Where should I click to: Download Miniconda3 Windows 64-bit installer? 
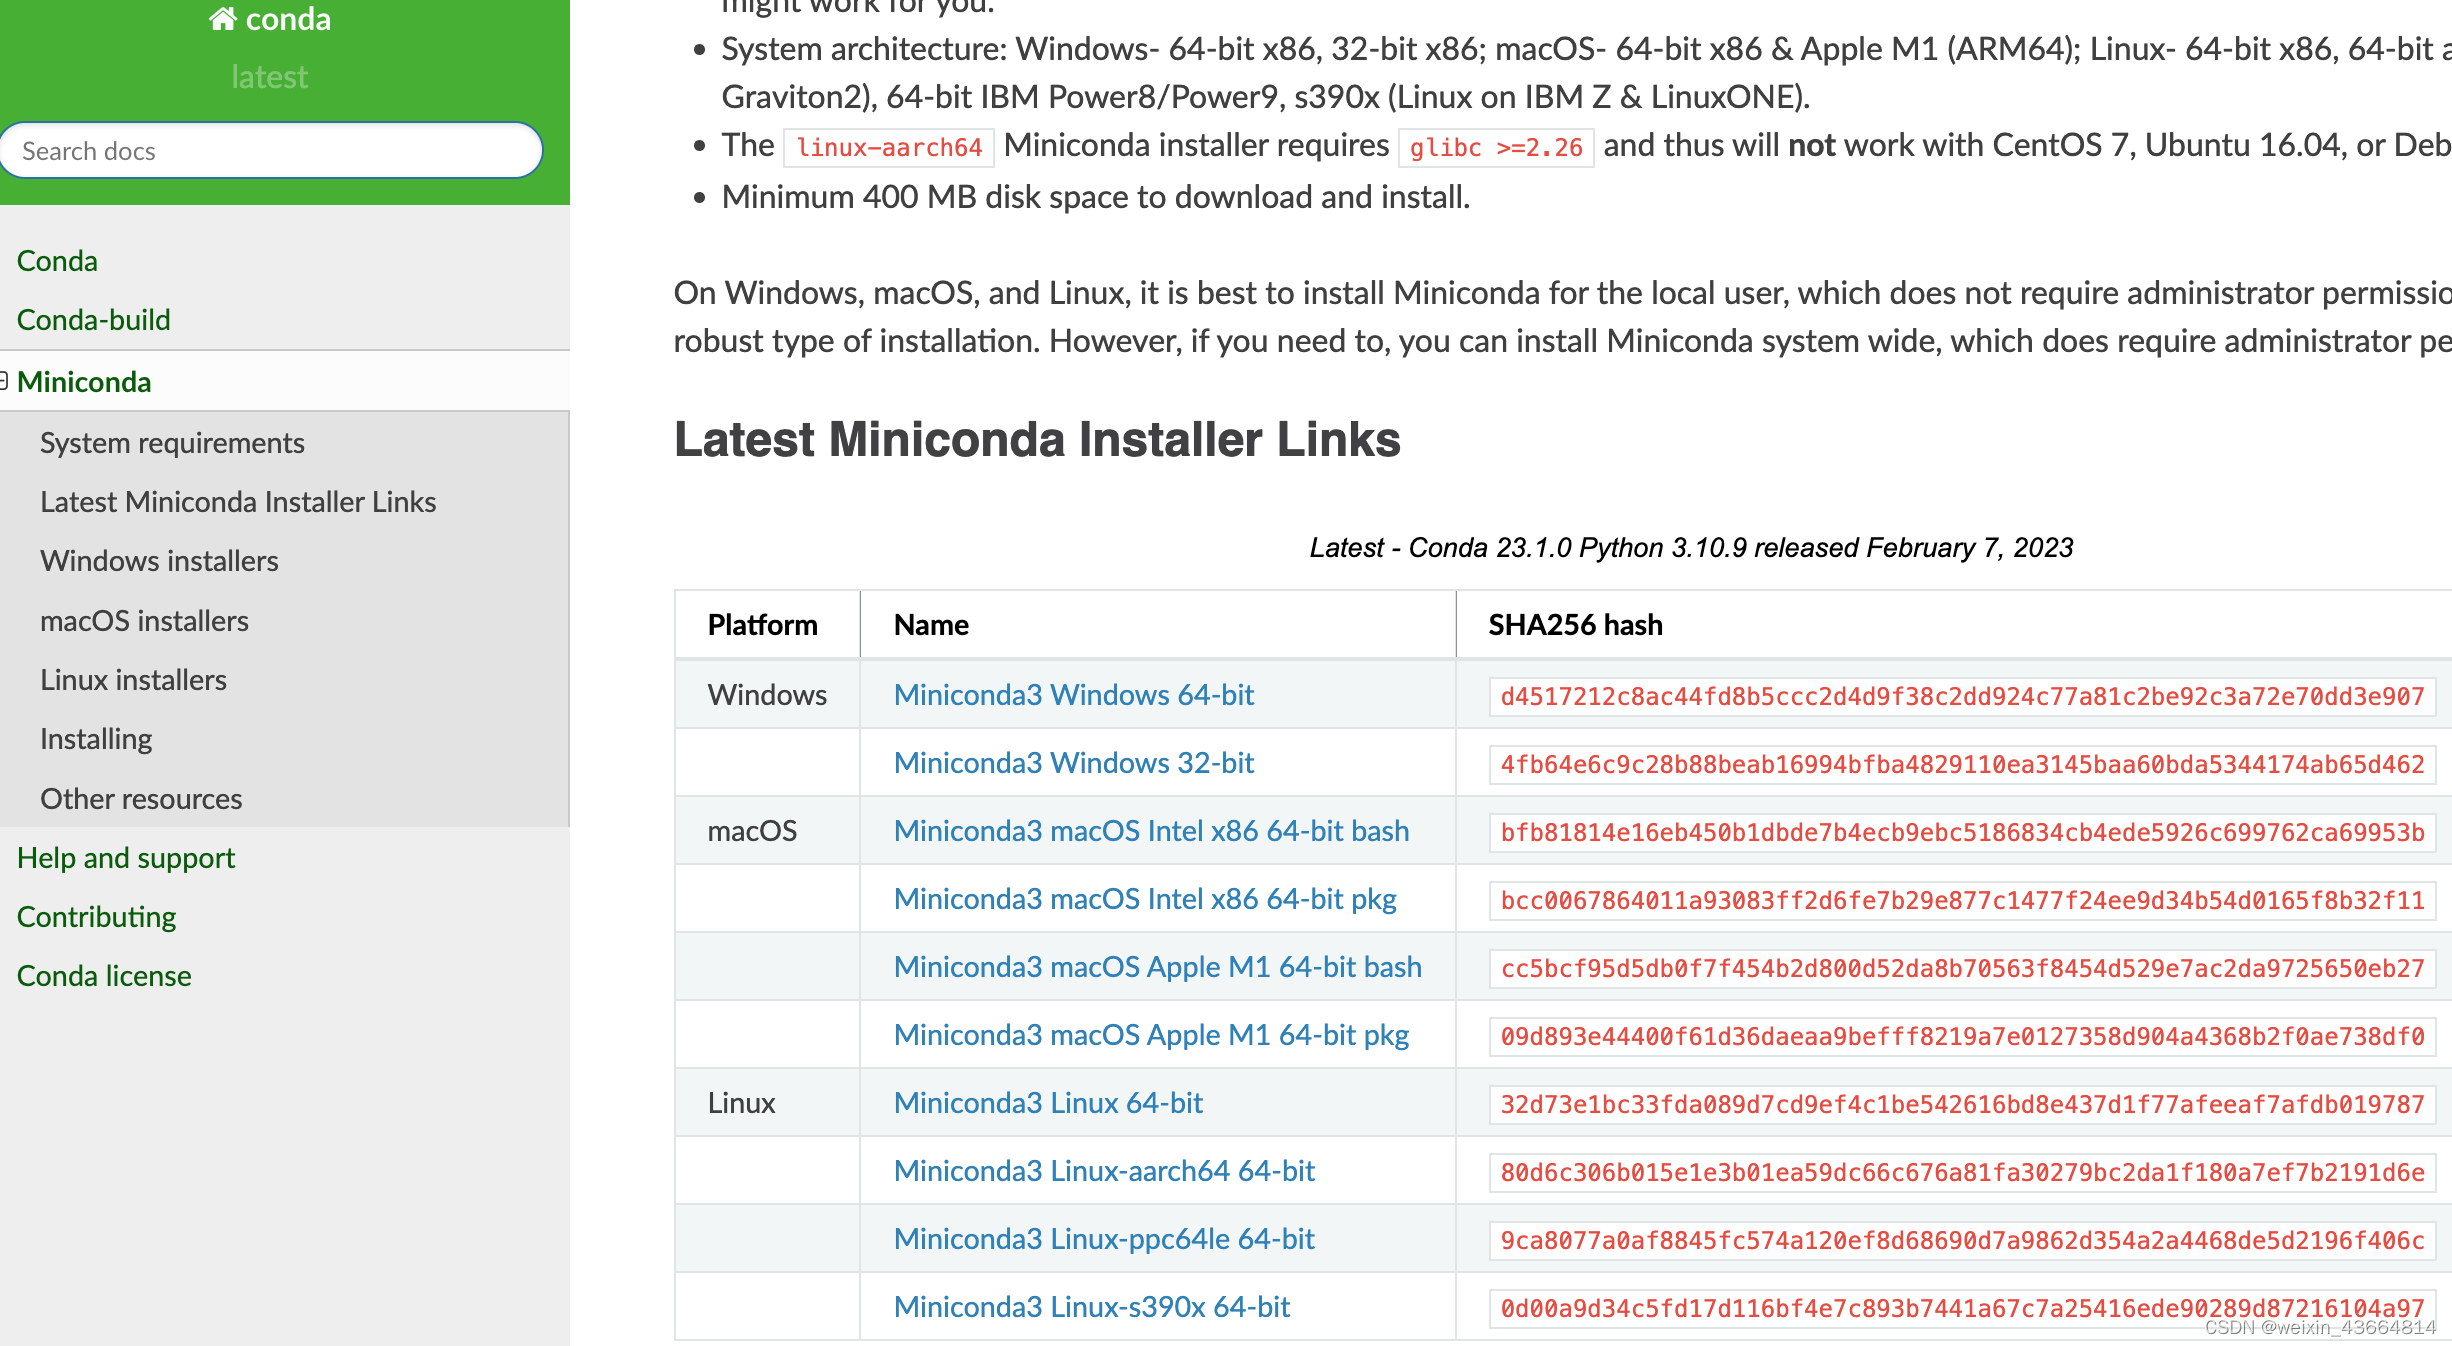pos(1073,694)
